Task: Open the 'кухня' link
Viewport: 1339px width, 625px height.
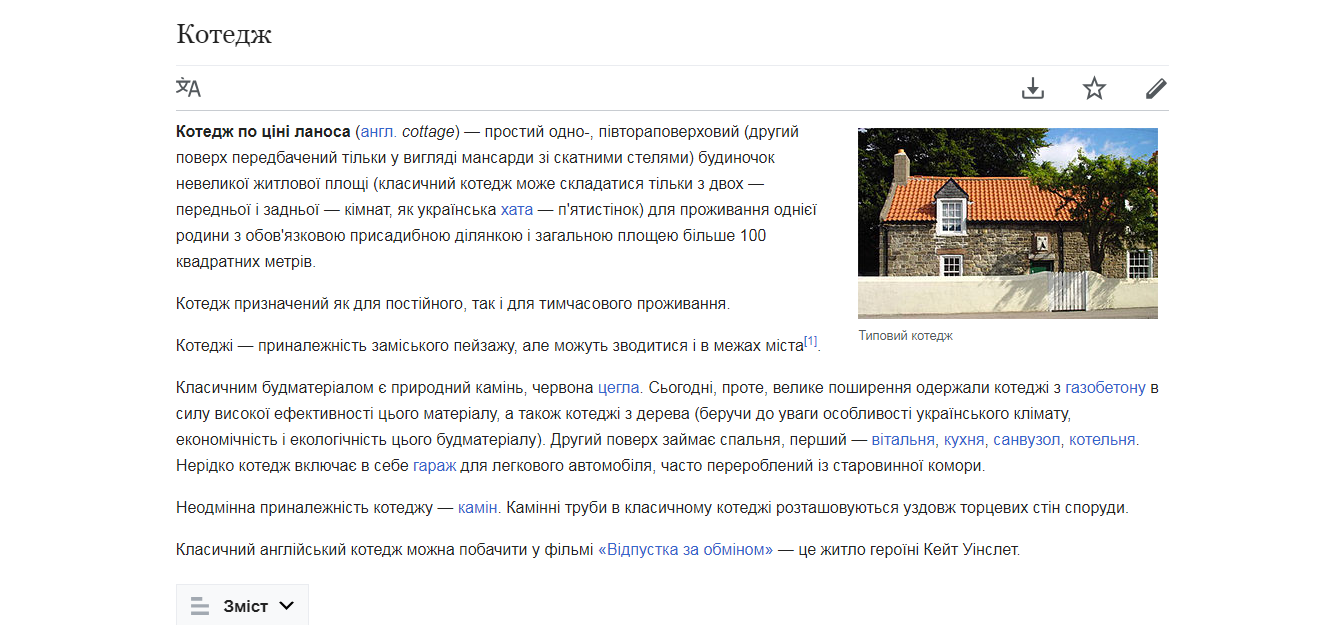Action: [x=964, y=440]
